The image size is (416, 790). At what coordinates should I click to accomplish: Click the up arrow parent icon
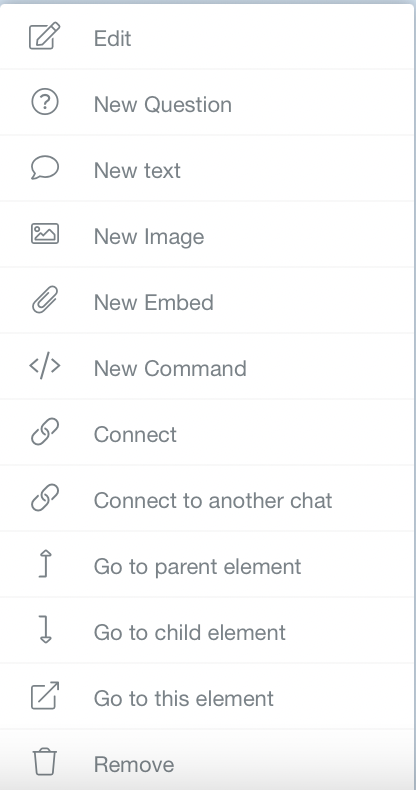coord(45,564)
